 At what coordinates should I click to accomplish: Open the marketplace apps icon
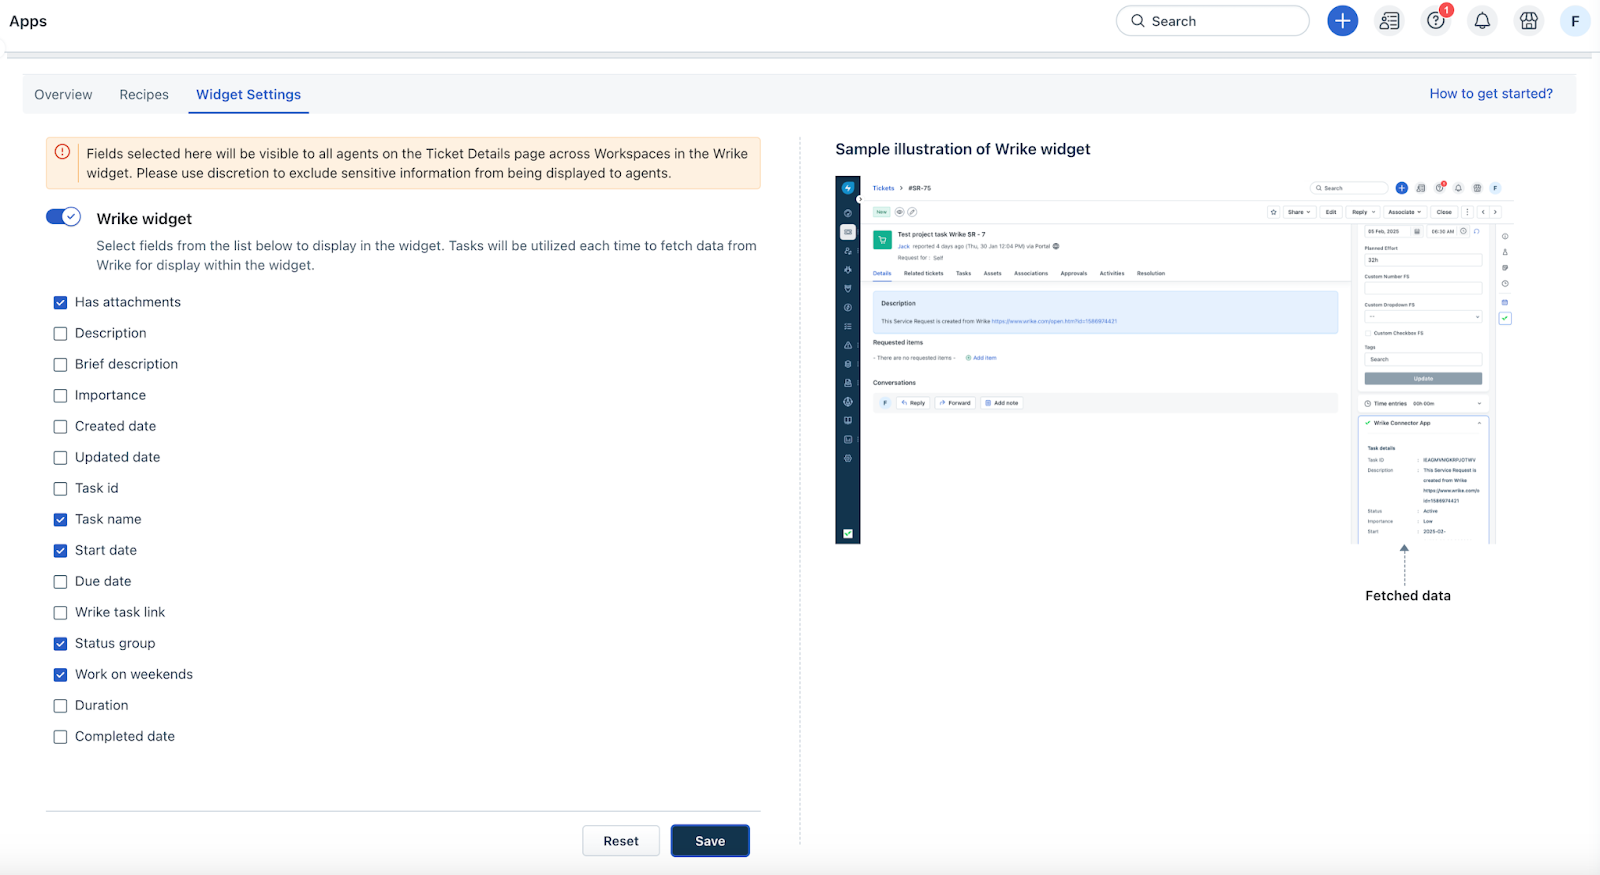coord(1529,21)
